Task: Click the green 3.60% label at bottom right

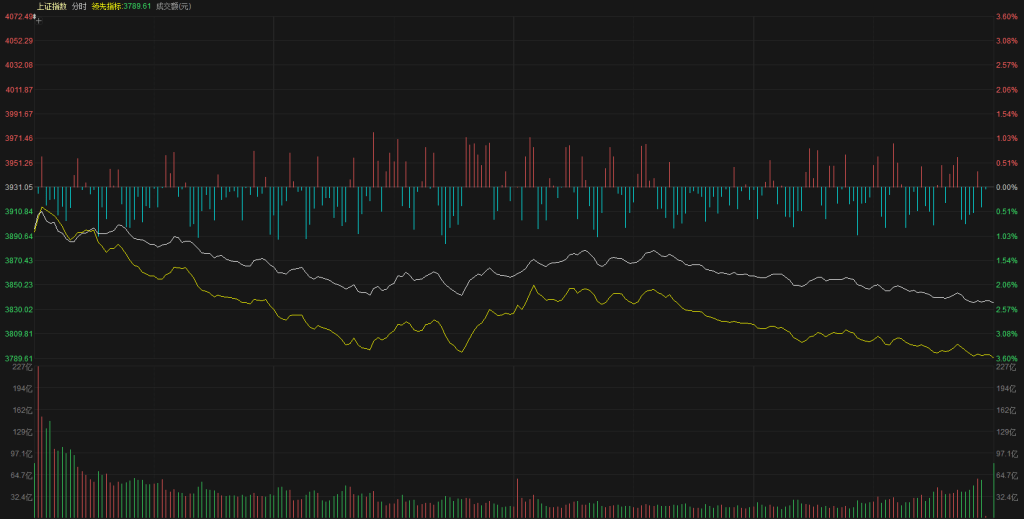Action: click(x=1006, y=358)
